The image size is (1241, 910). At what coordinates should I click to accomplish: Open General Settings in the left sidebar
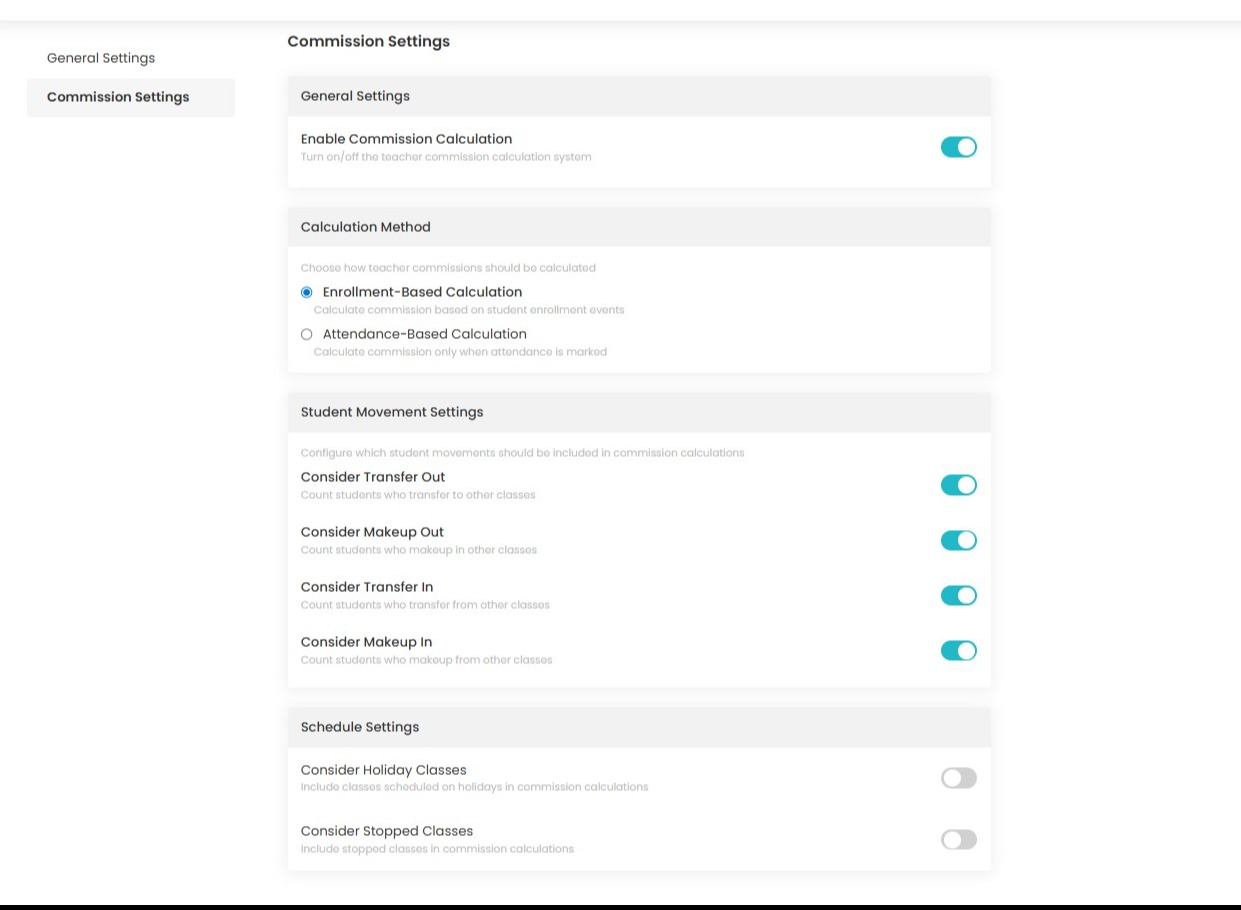click(x=101, y=58)
